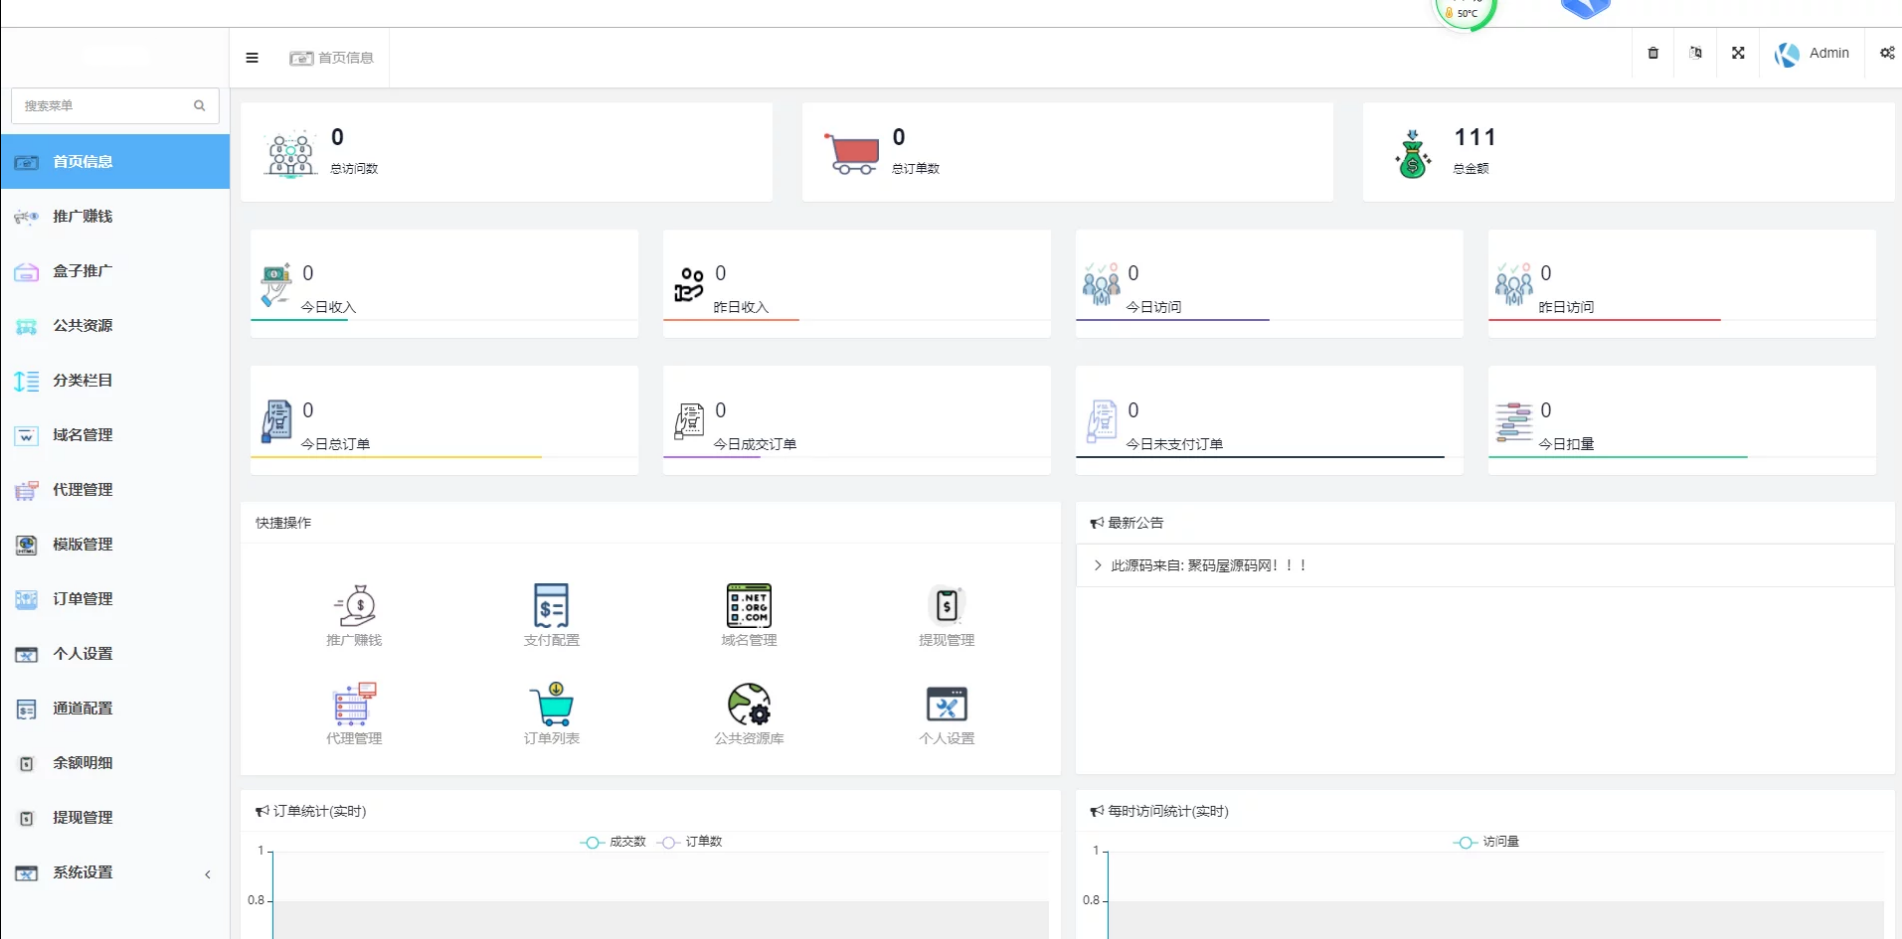1902x939 pixels.
Task: Click the 搜索菜单 search field
Action: (105, 106)
